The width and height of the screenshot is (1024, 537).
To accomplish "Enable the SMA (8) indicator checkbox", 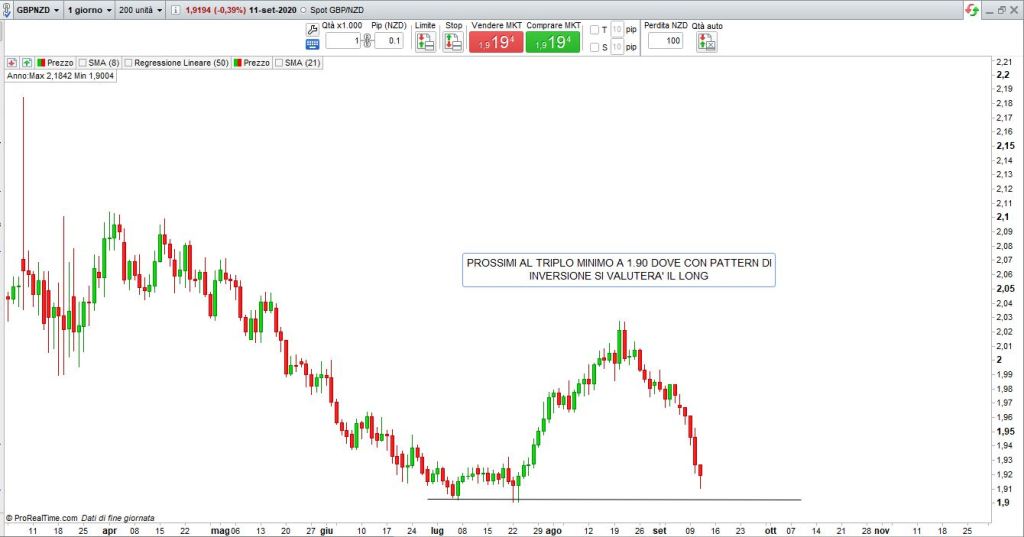I will (82, 62).
